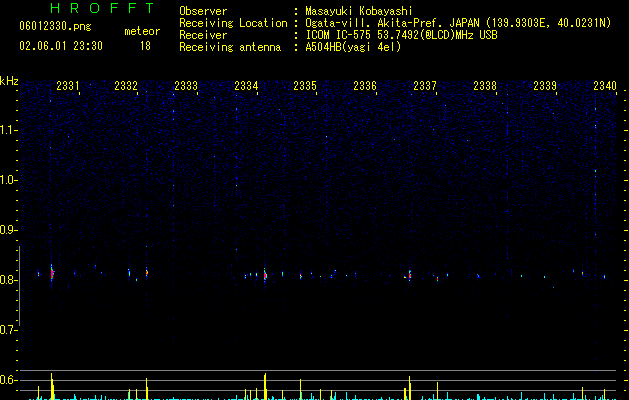Click the 1.0 kHz axis label
This screenshot has height=400, width=629.
point(9,180)
